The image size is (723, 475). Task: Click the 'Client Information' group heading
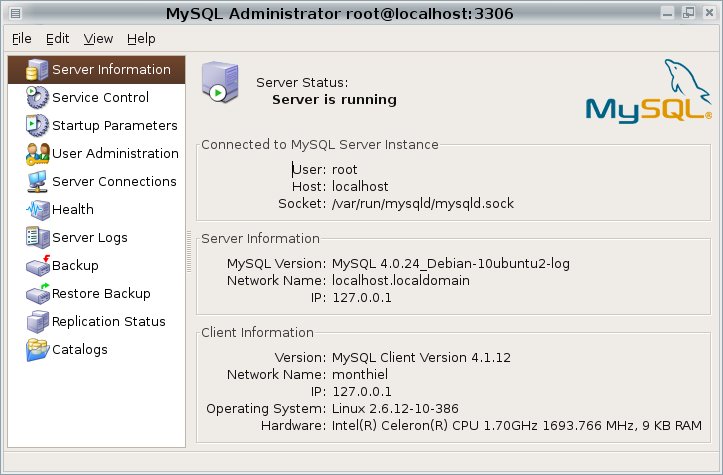257,332
